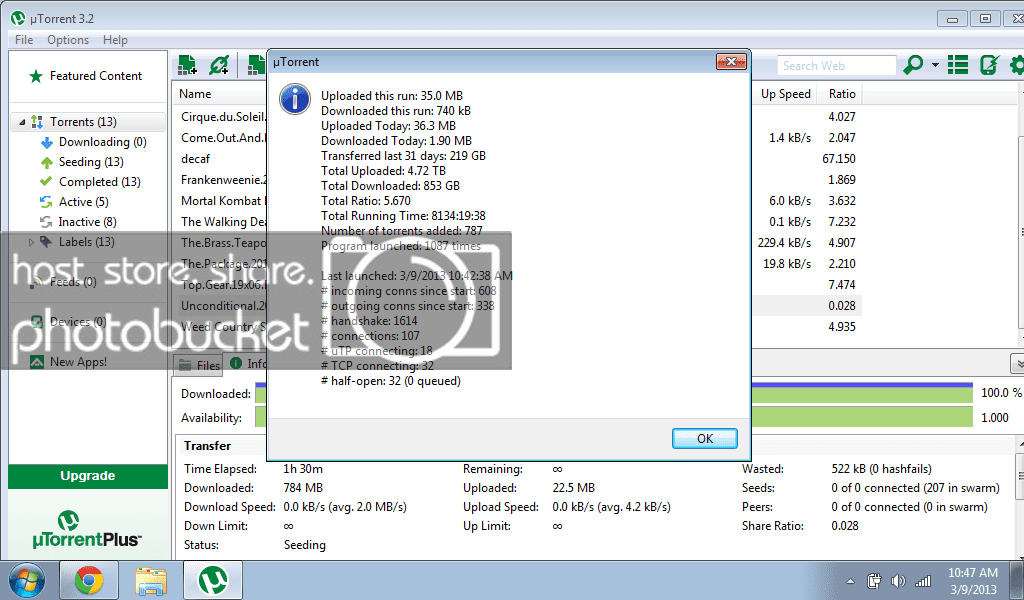Click the Active transfer arrows icon
Screen dimensions: 1024x600
pyautogui.click(x=46, y=202)
